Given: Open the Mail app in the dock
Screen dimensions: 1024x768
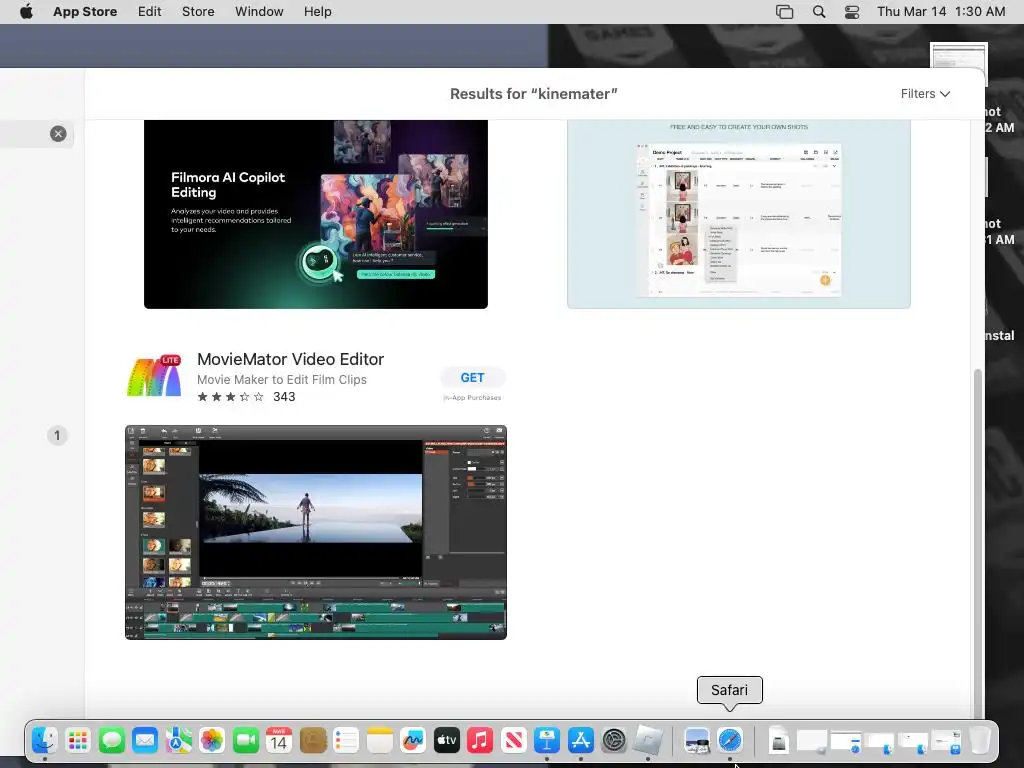Looking at the screenshot, I should point(145,741).
